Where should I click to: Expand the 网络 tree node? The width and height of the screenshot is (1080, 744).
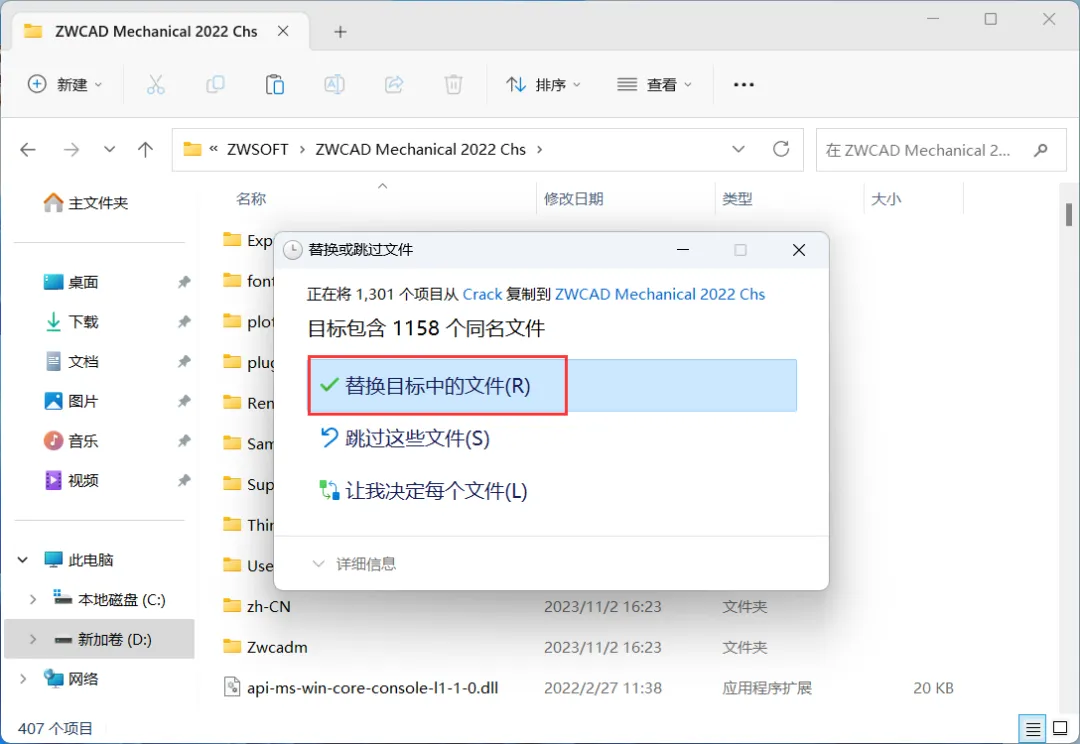(23, 679)
